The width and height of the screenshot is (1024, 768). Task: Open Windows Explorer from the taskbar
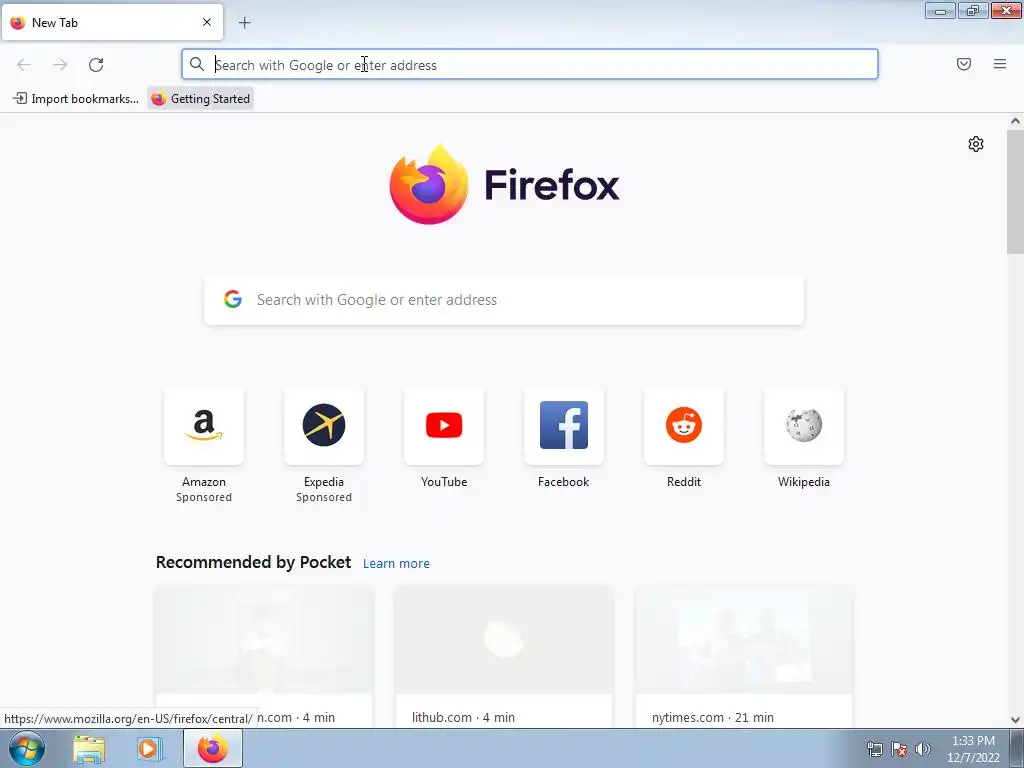coord(89,749)
